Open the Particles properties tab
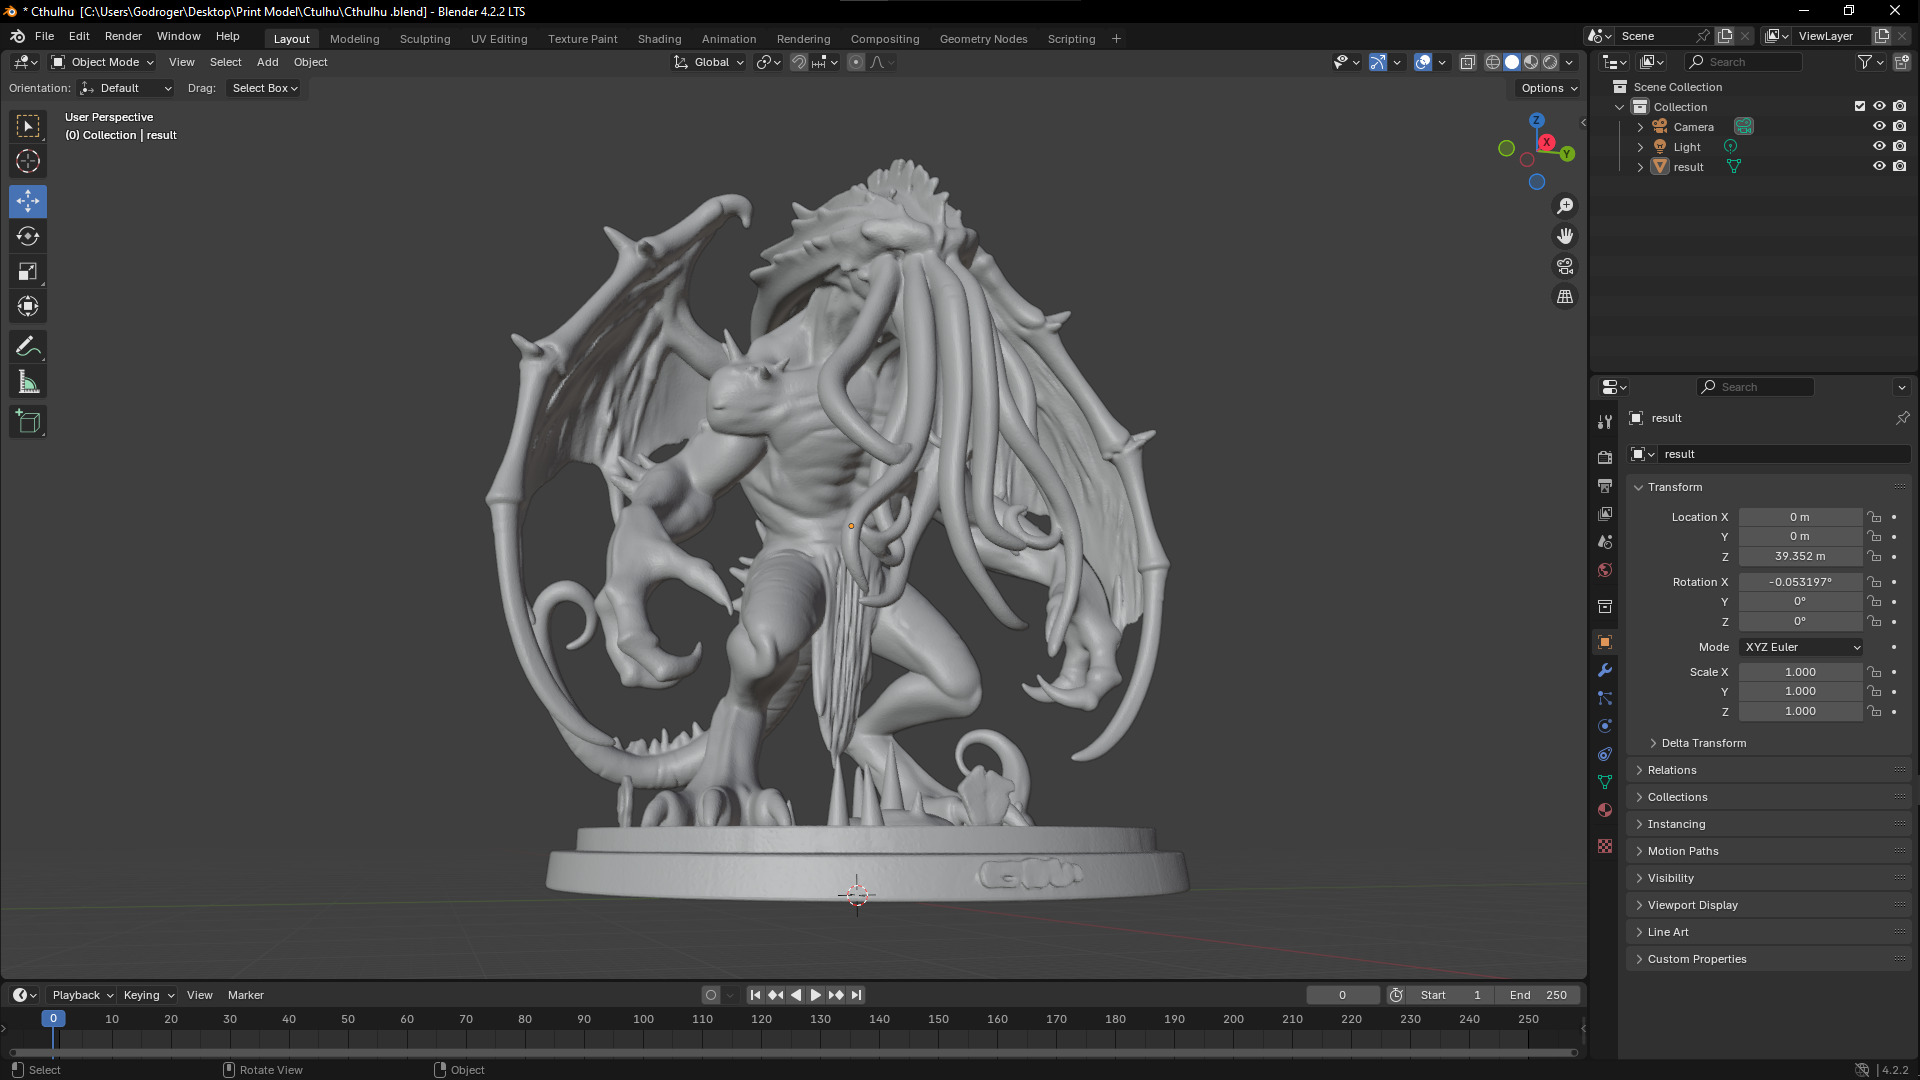The width and height of the screenshot is (1920, 1080). [1605, 698]
